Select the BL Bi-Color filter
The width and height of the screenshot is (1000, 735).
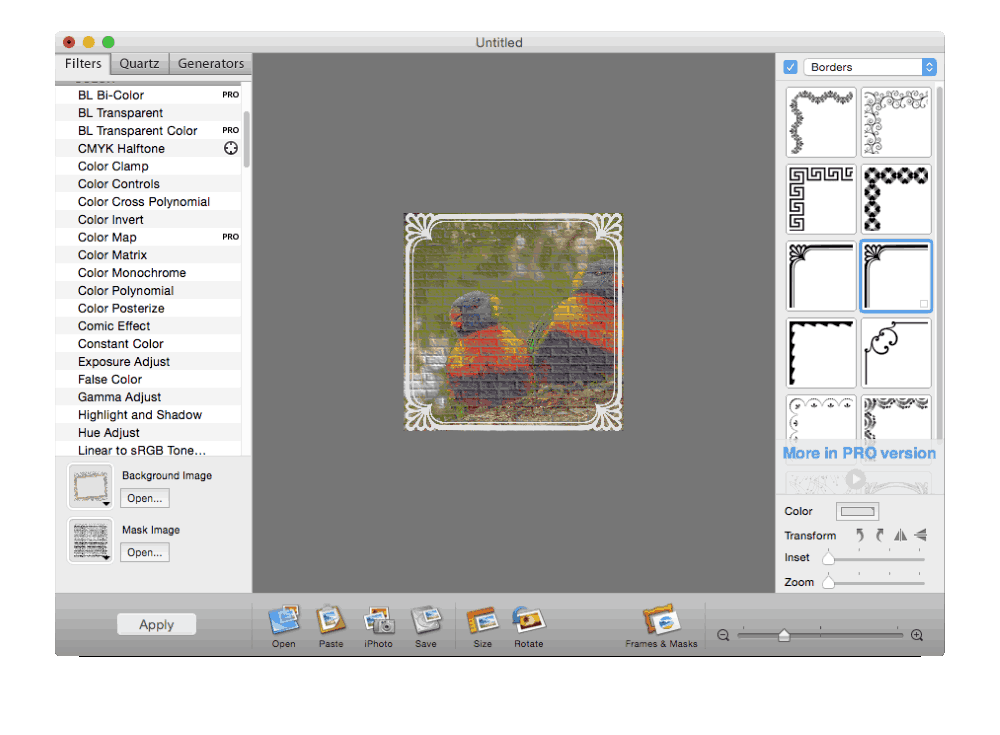[x=148, y=95]
